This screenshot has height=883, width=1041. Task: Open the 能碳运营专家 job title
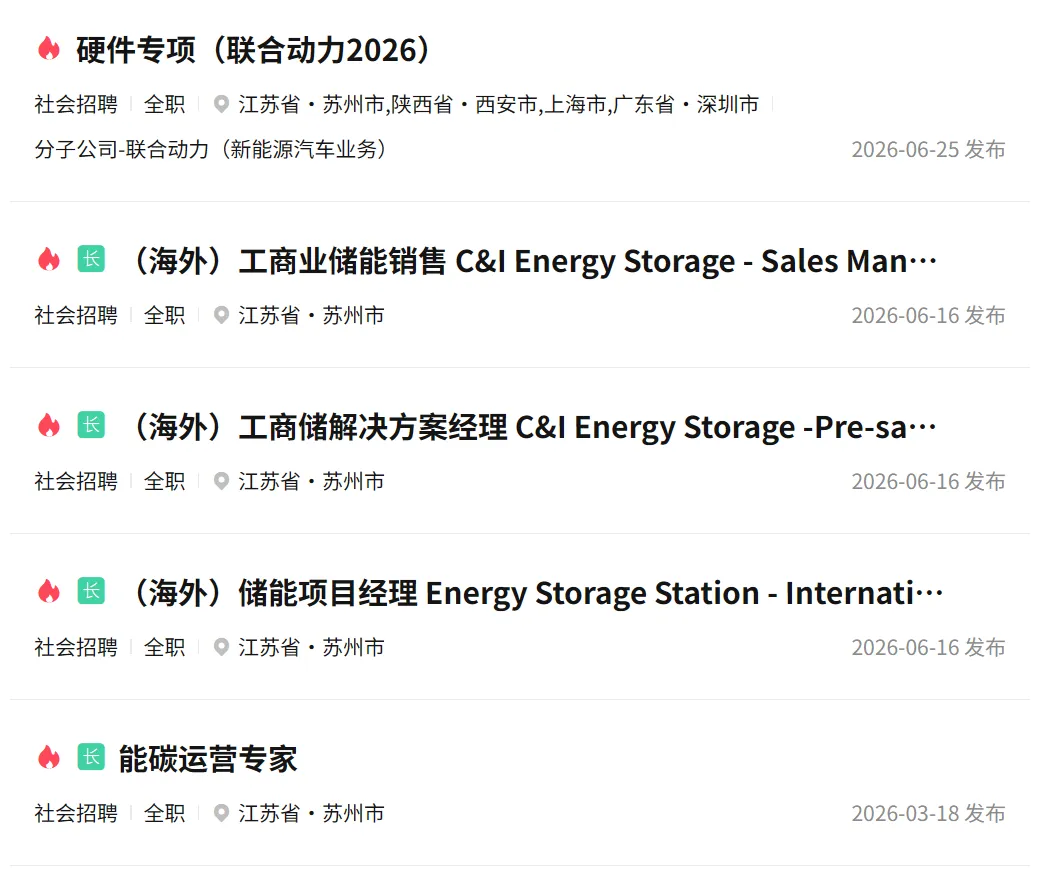point(208,759)
